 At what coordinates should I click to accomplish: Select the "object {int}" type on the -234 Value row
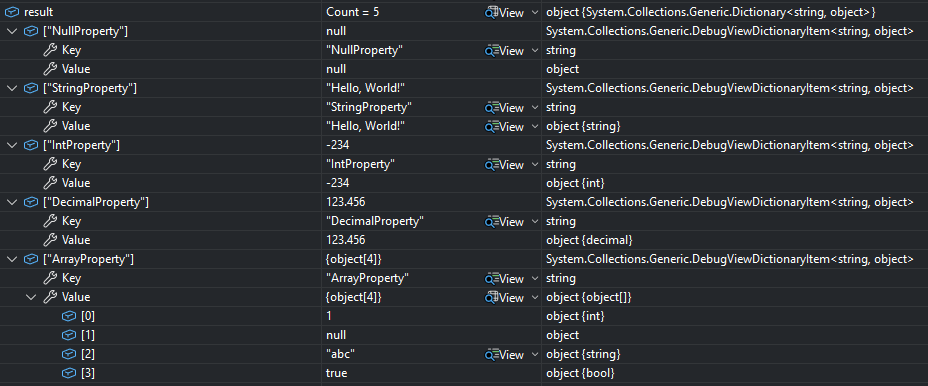[575, 183]
